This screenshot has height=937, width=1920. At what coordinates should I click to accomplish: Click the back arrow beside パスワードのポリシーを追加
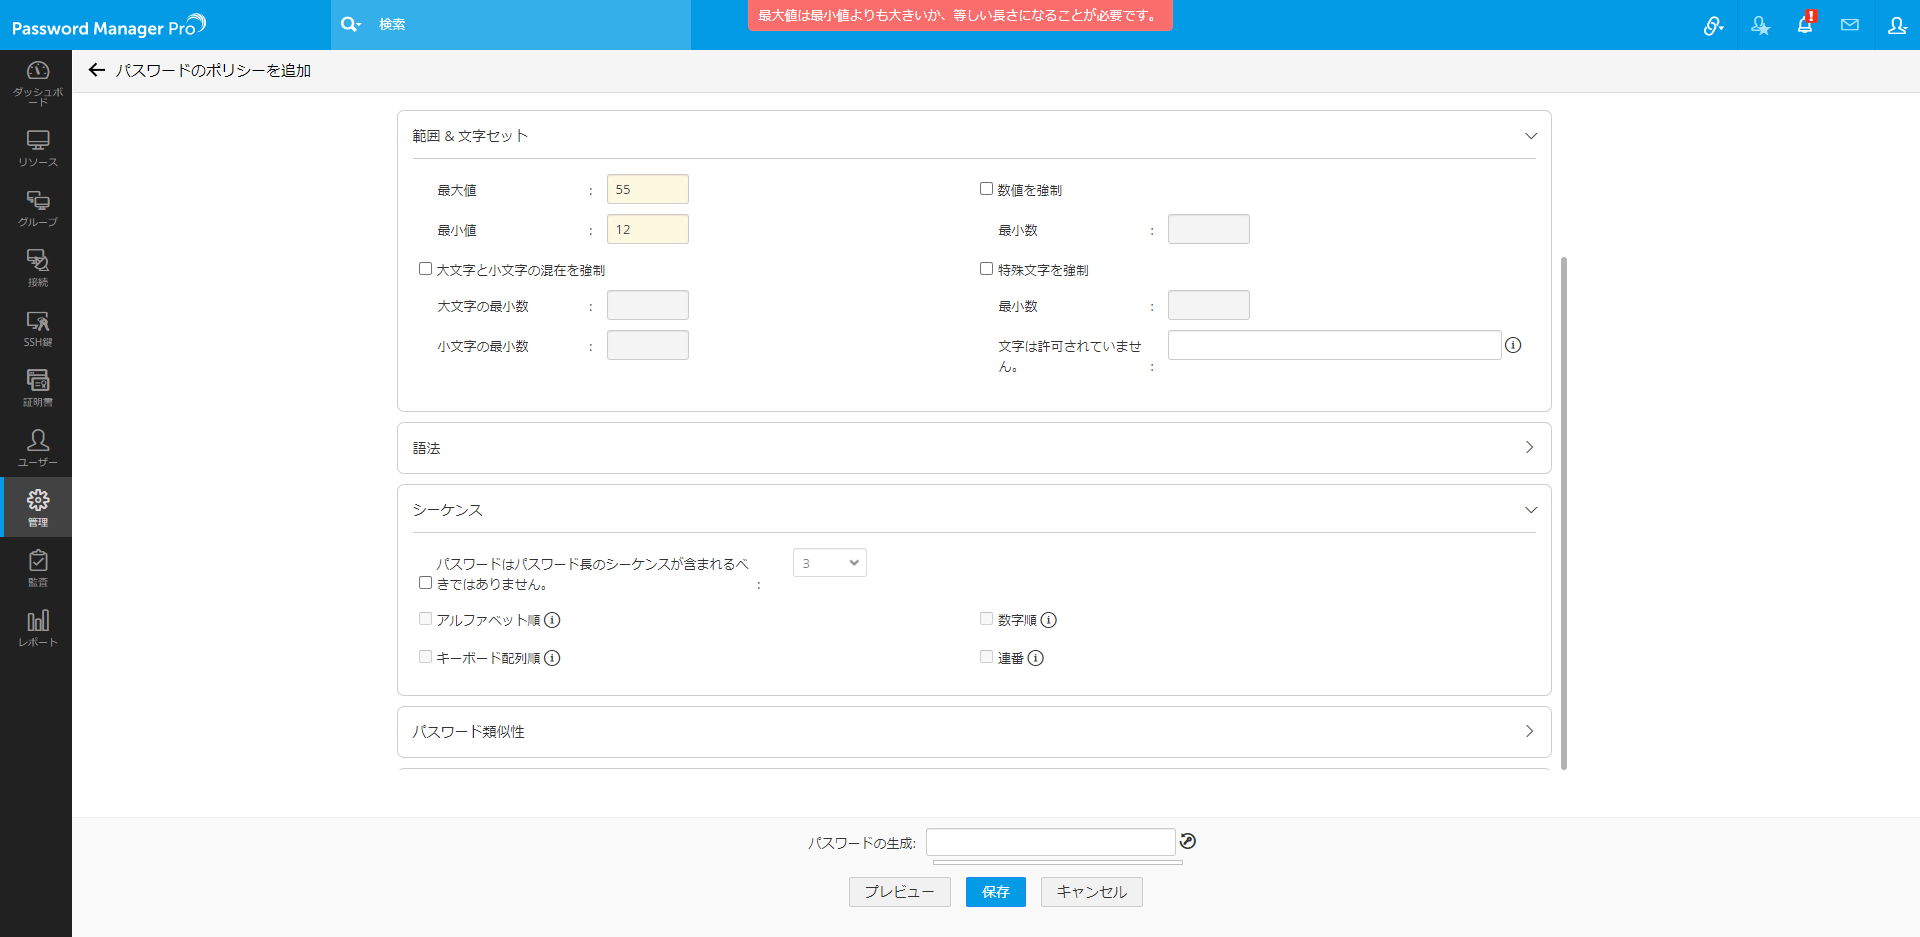97,70
